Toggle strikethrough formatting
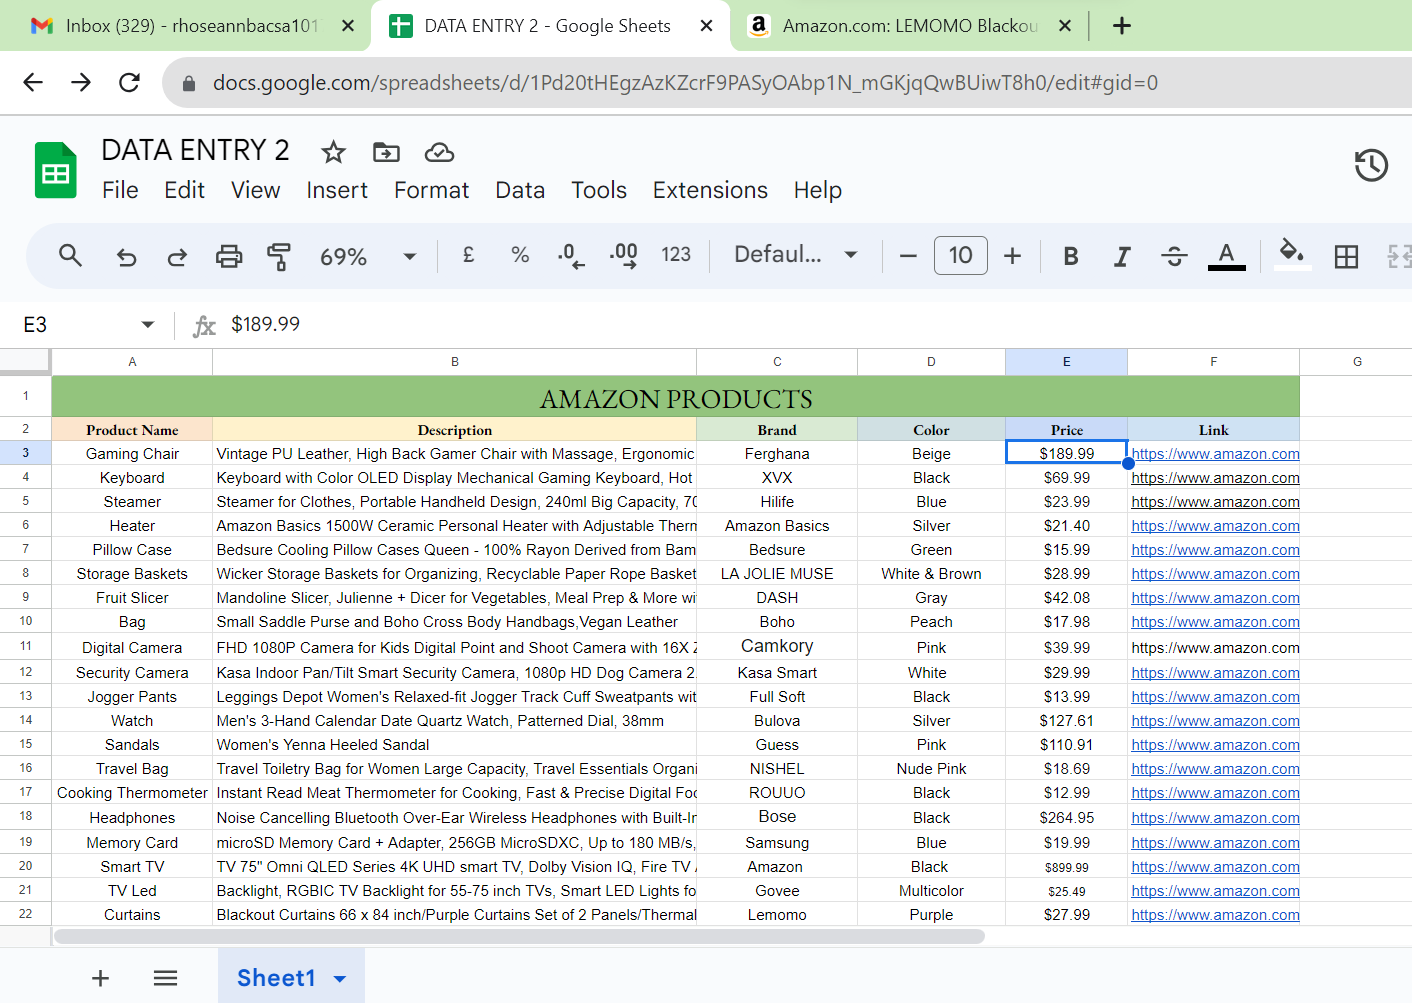Image resolution: width=1412 pixels, height=1003 pixels. pos(1174,257)
